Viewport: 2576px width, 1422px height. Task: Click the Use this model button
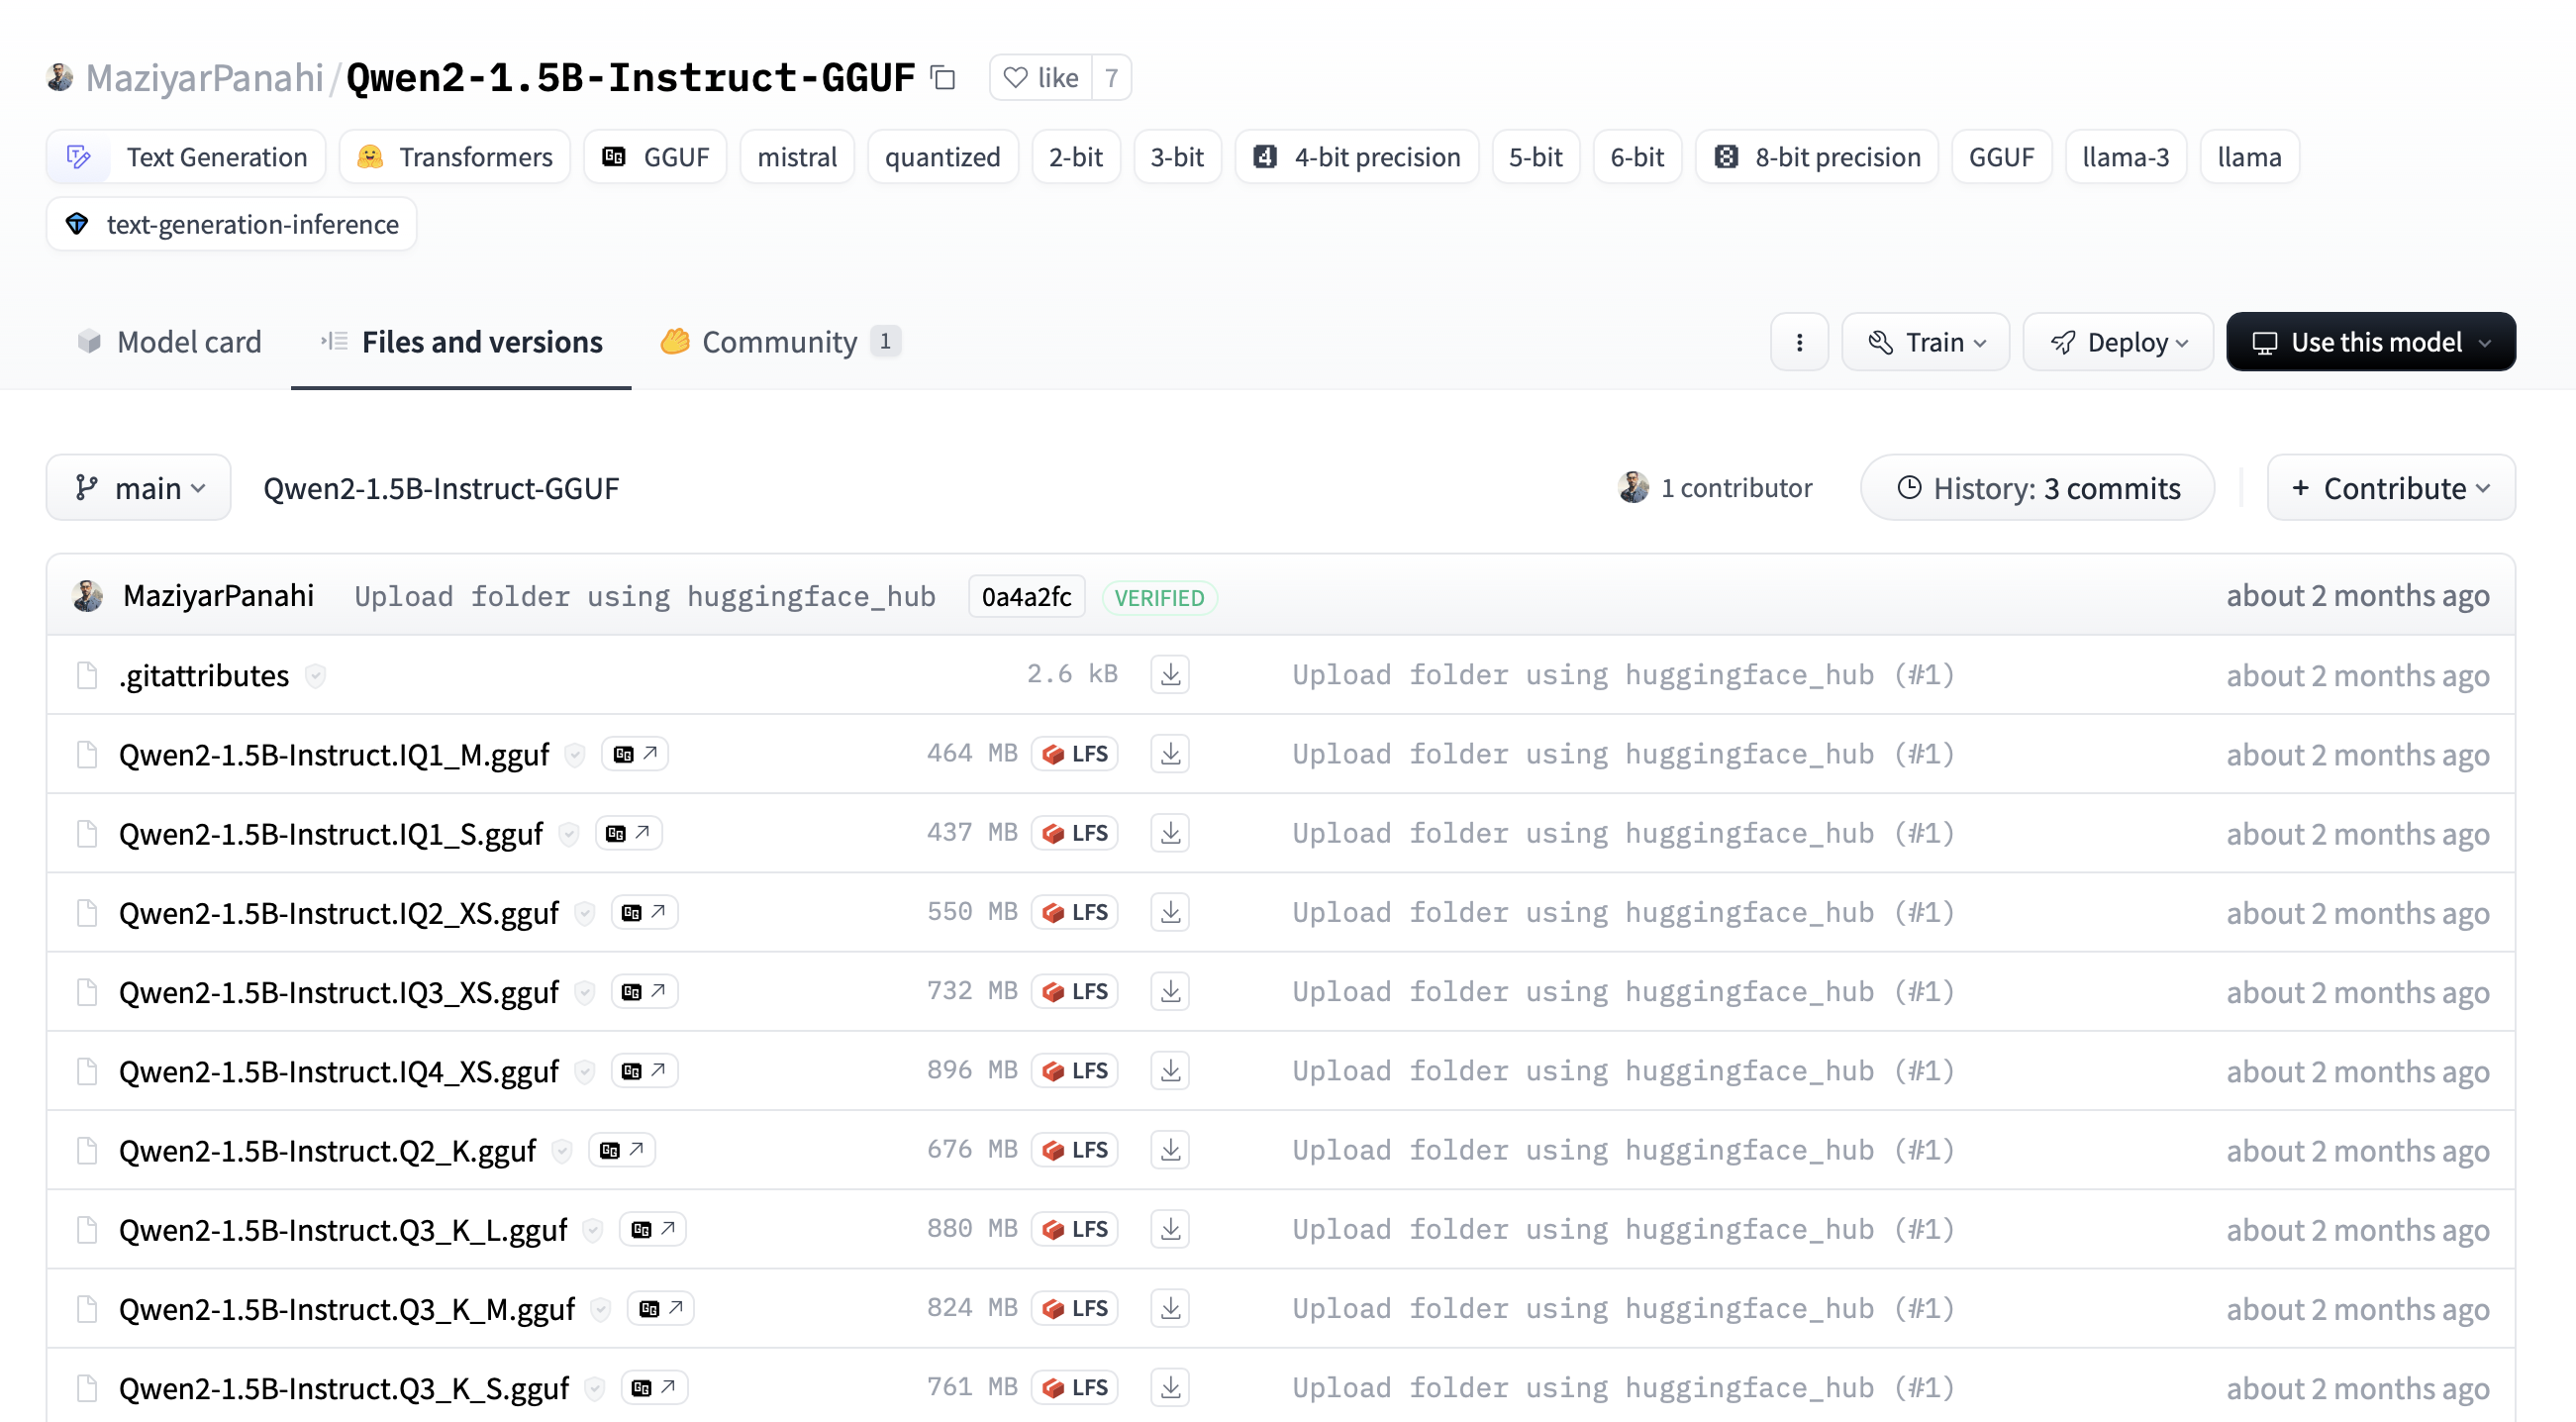2369,342
